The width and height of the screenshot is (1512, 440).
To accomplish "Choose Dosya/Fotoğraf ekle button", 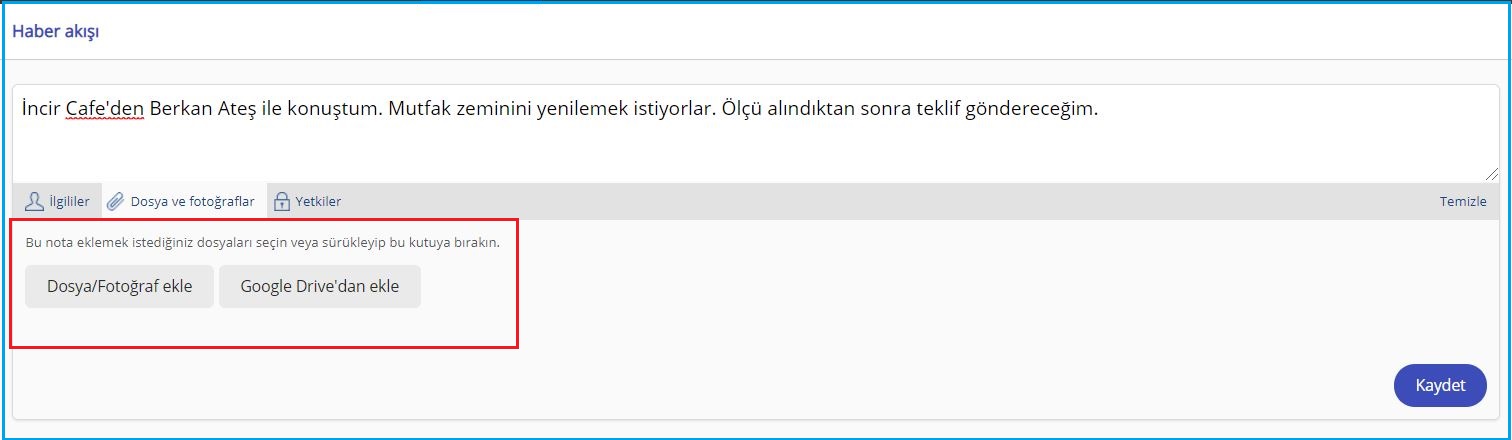I will [x=119, y=286].
